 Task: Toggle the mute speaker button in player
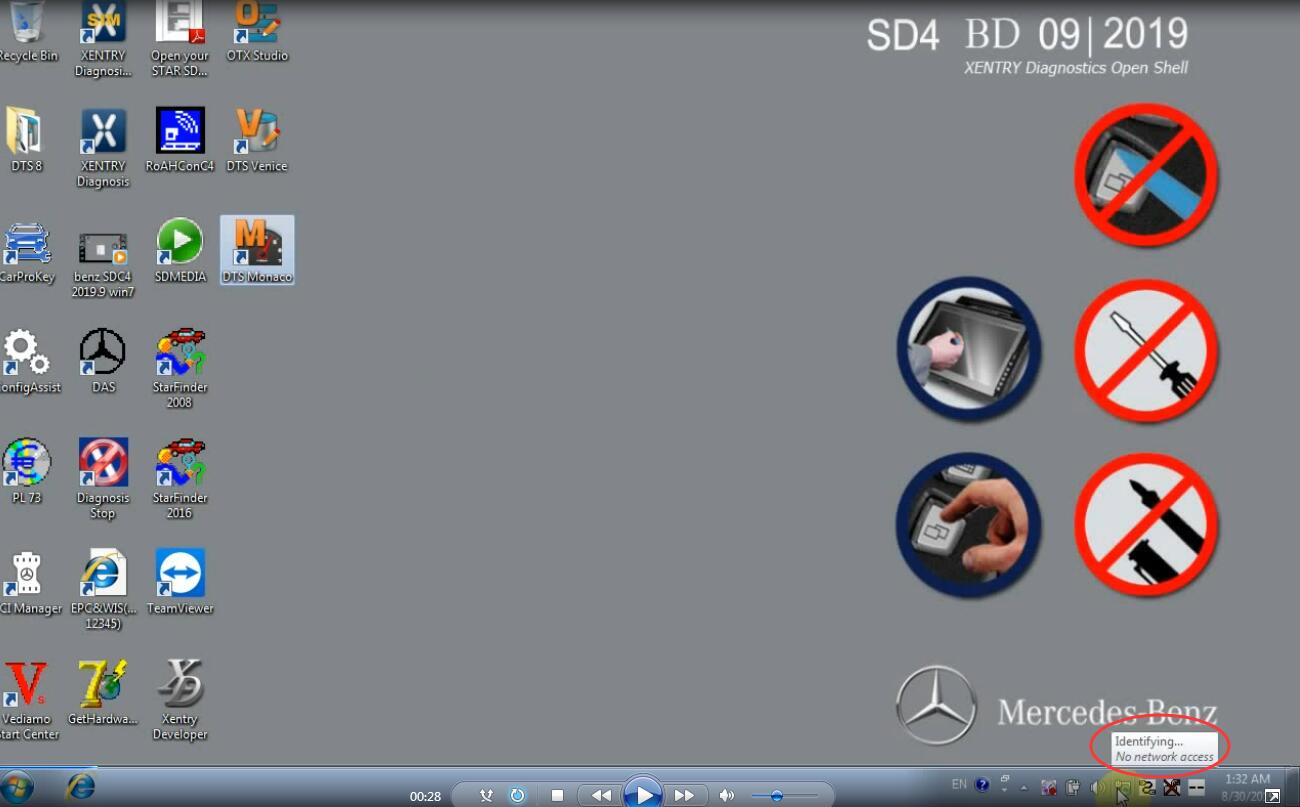click(x=727, y=796)
